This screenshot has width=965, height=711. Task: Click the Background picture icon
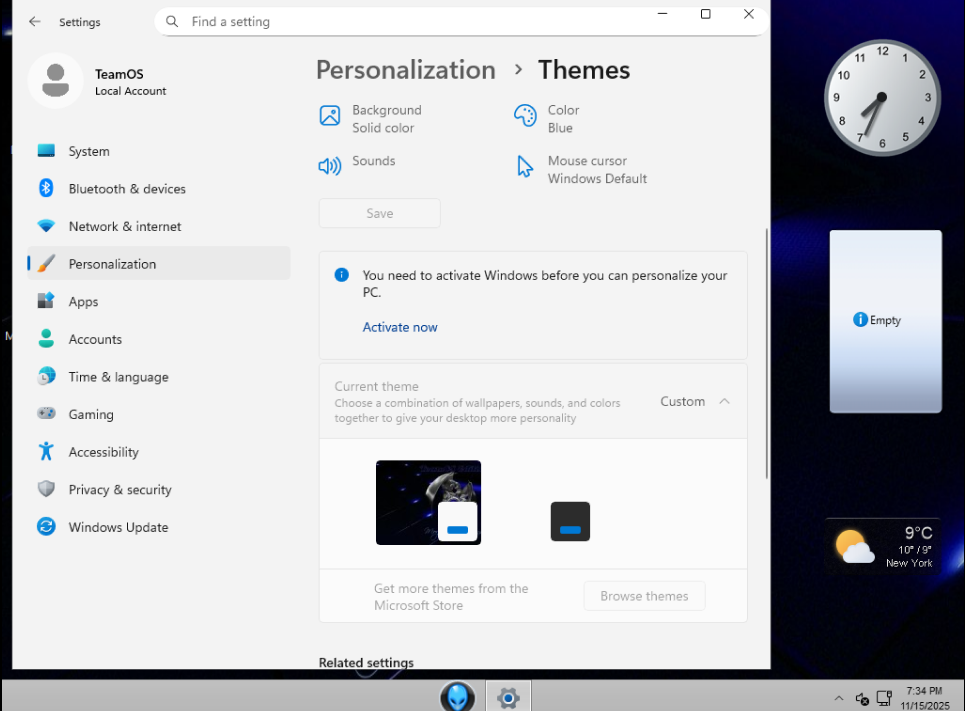tap(330, 116)
